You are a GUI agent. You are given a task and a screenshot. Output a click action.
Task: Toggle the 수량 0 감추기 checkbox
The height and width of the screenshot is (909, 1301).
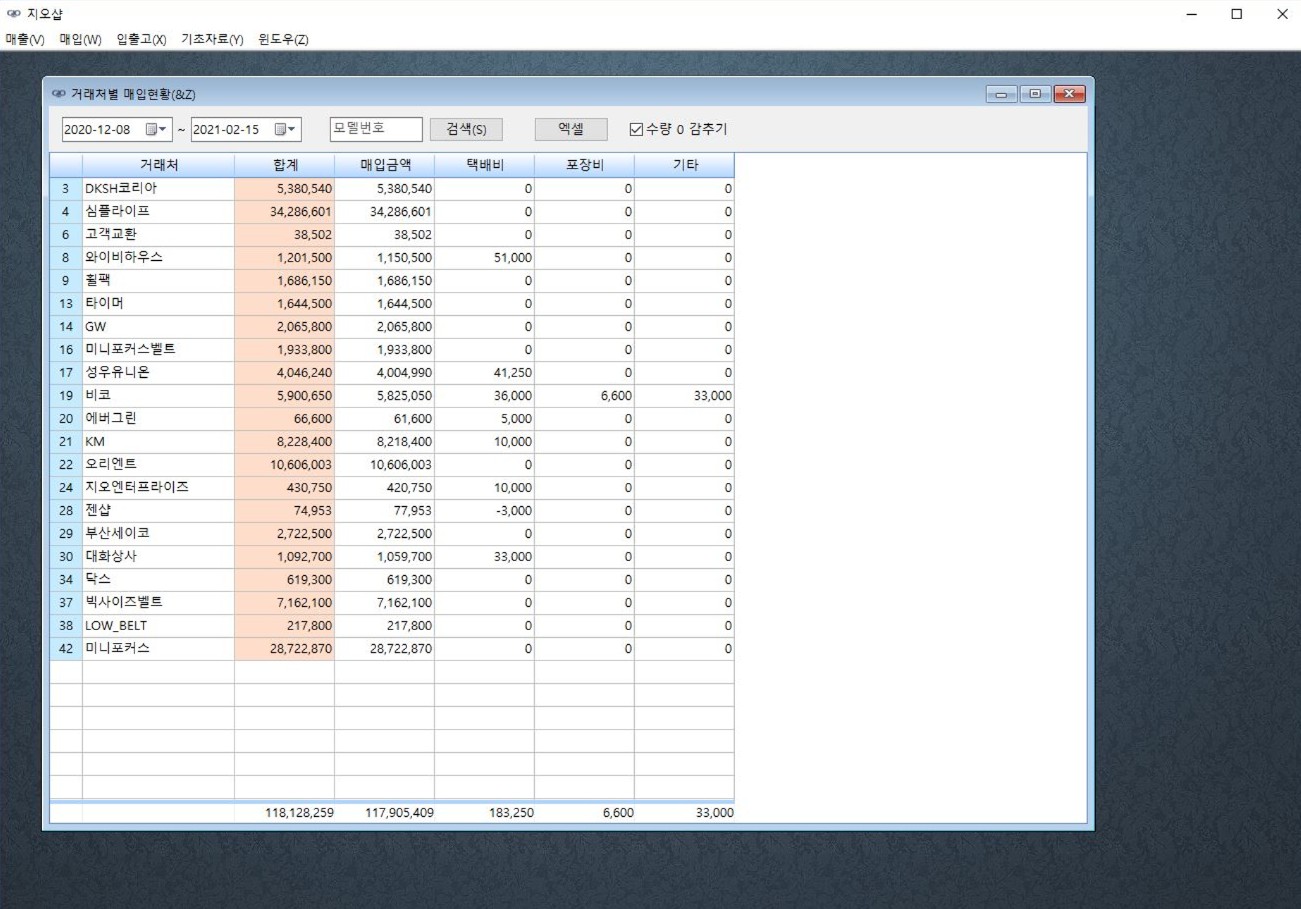[x=636, y=130]
